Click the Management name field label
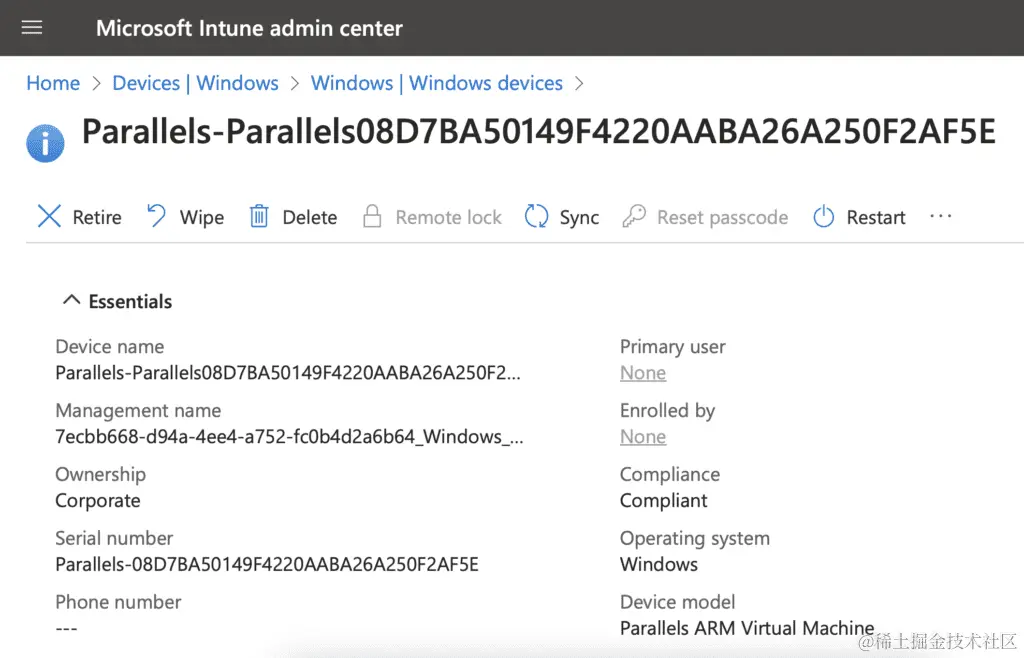This screenshot has width=1024, height=658. pyautogui.click(x=138, y=411)
